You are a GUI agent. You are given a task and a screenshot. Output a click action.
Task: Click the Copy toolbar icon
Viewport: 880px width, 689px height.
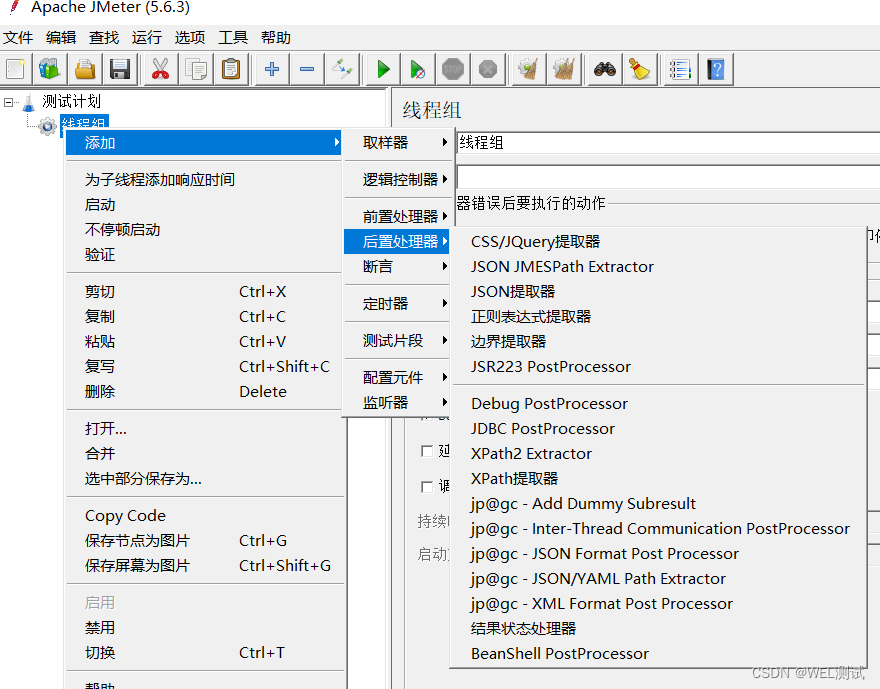[x=196, y=69]
